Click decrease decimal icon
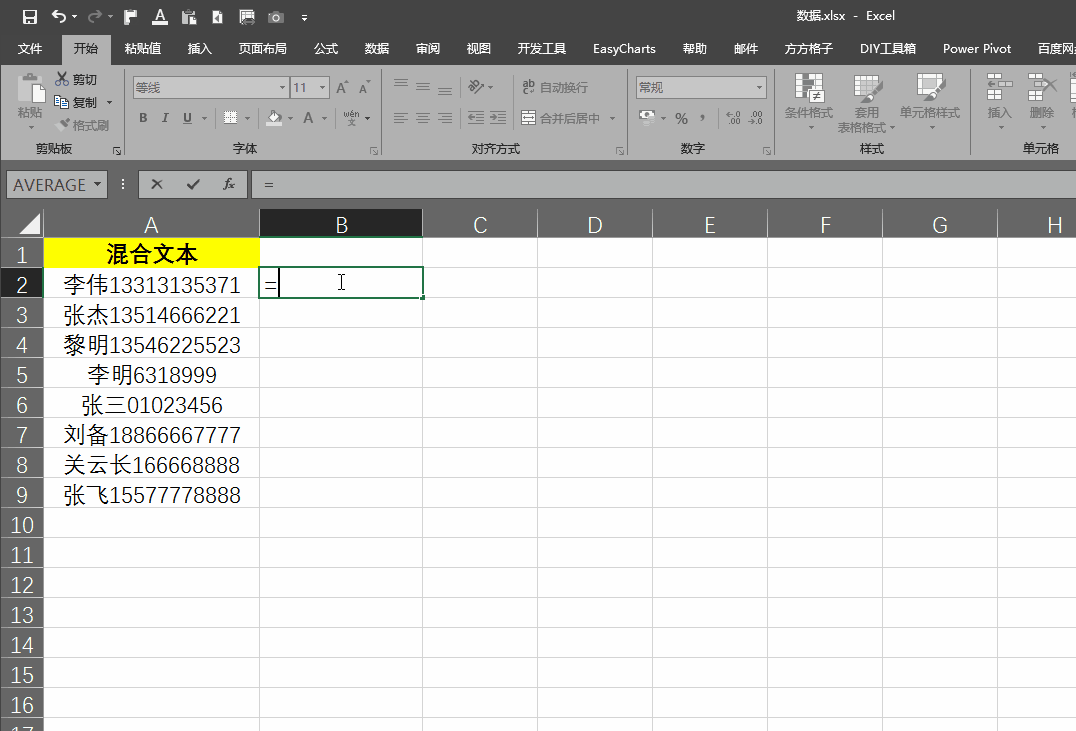Viewport: 1076px width, 731px height. coord(756,118)
